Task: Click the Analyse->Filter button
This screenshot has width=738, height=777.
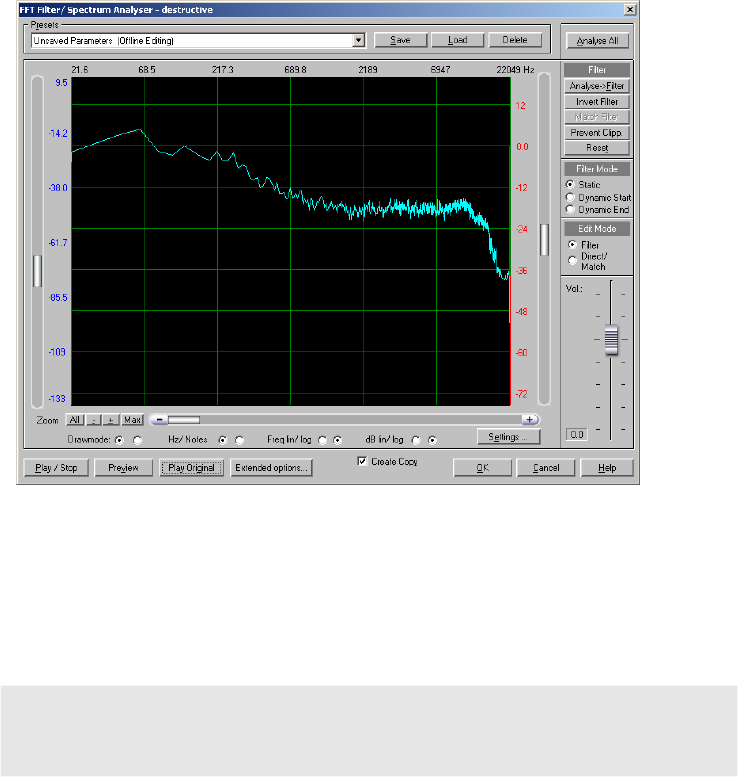Action: [x=597, y=86]
